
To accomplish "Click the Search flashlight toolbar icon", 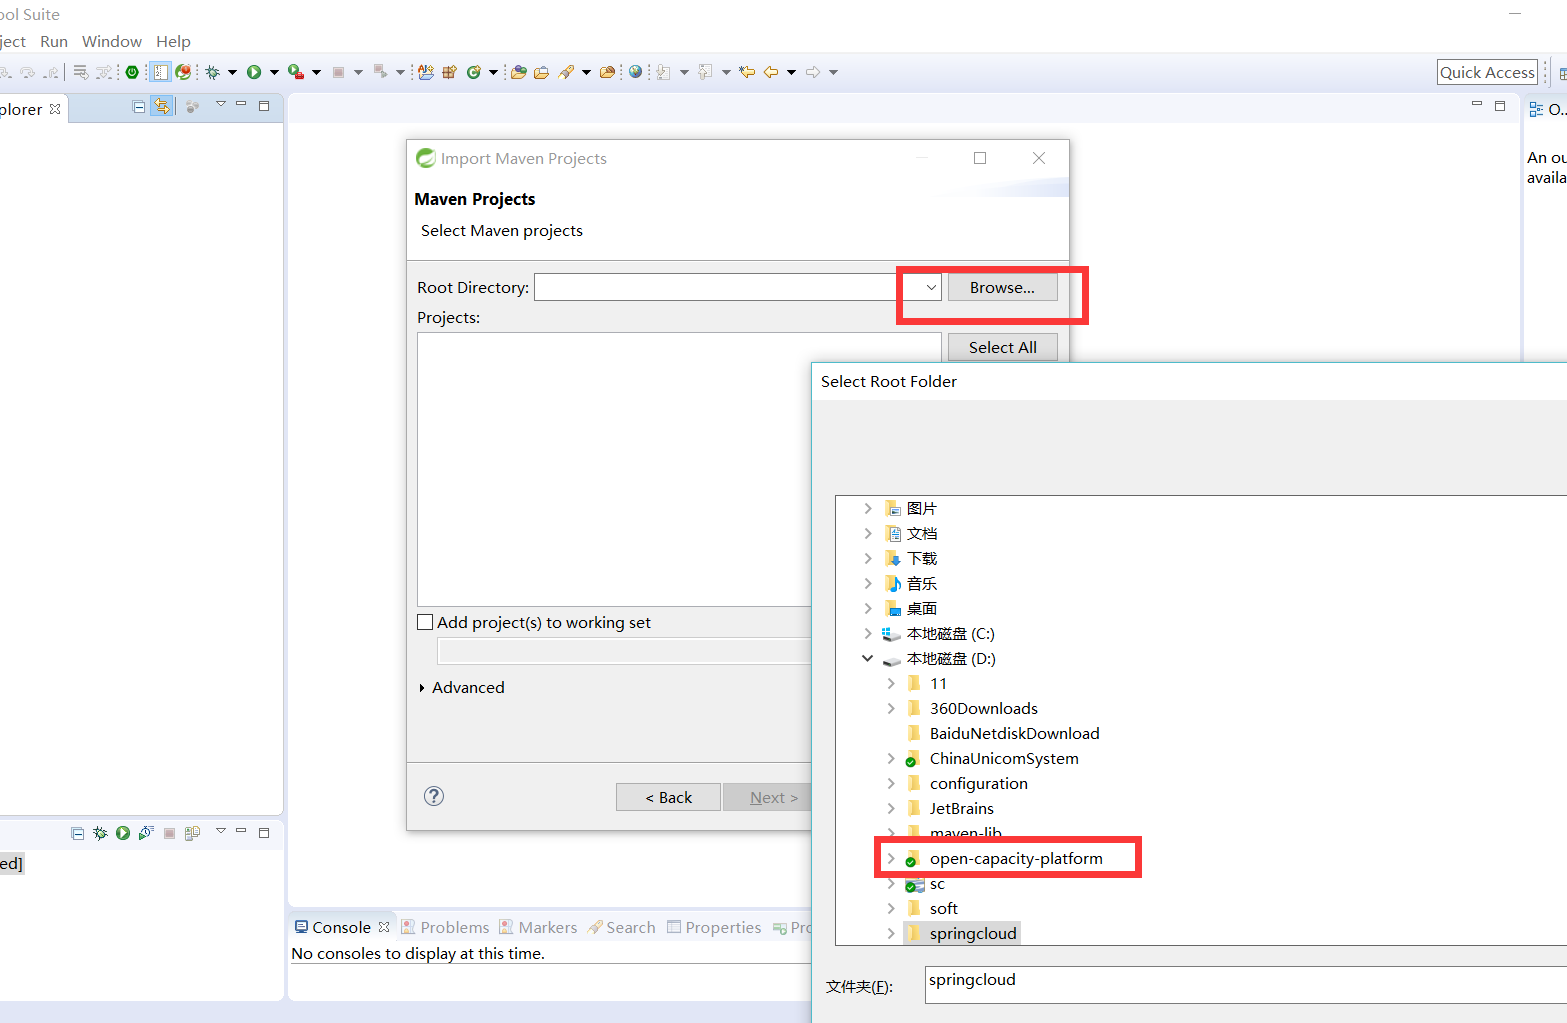I will 566,72.
